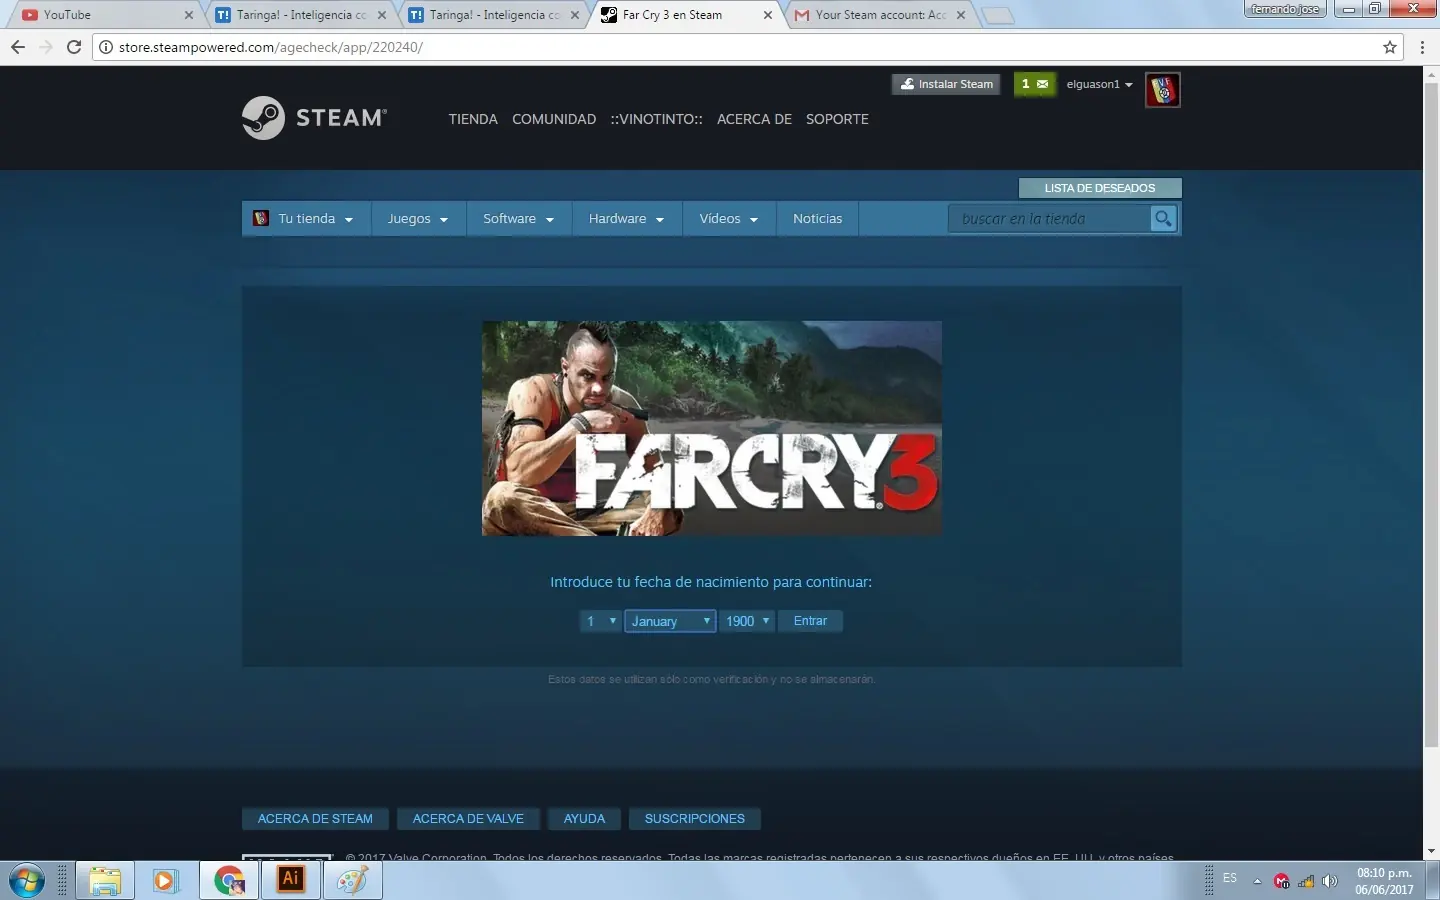Open SOPORTE in Steam header
Image resolution: width=1440 pixels, height=900 pixels.
(837, 119)
